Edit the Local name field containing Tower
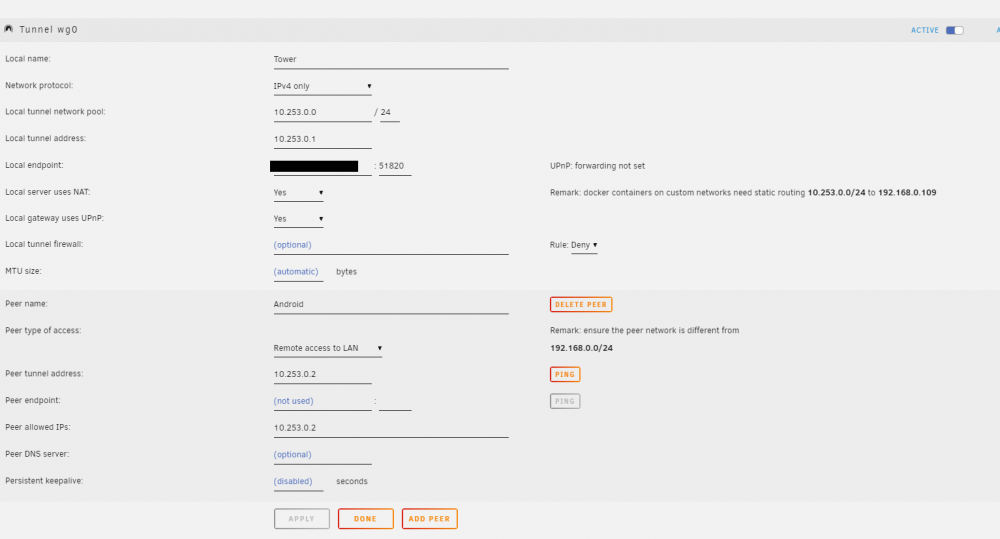Viewport: 1000px width, 539px height. (x=391, y=60)
